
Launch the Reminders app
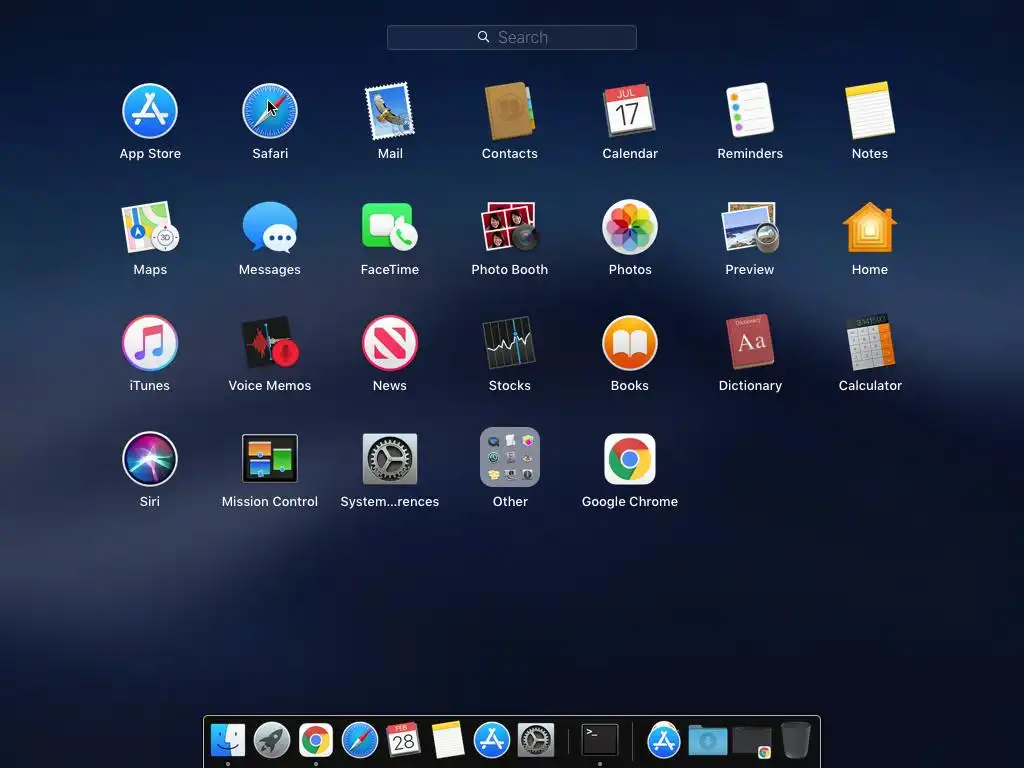pyautogui.click(x=750, y=110)
